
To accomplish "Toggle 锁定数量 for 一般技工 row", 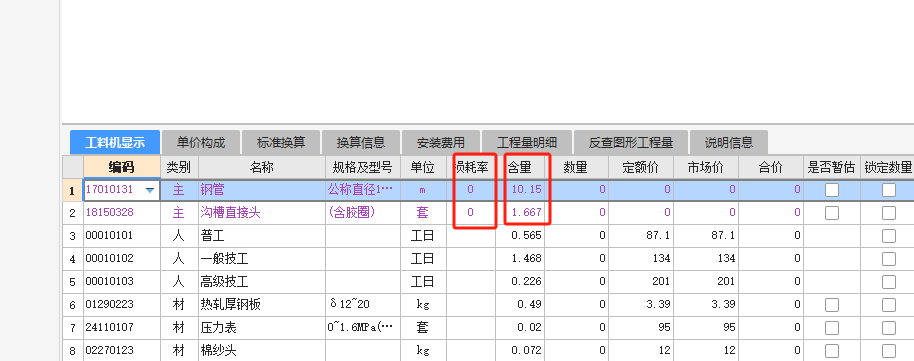I will tap(888, 259).
